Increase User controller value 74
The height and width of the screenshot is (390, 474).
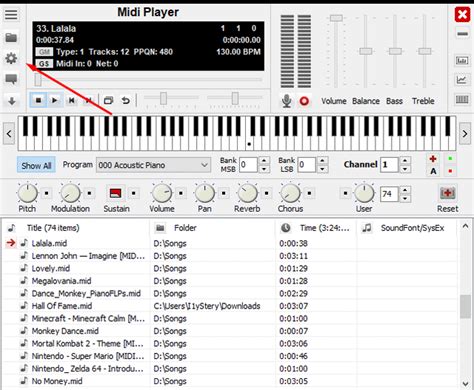tap(405, 190)
